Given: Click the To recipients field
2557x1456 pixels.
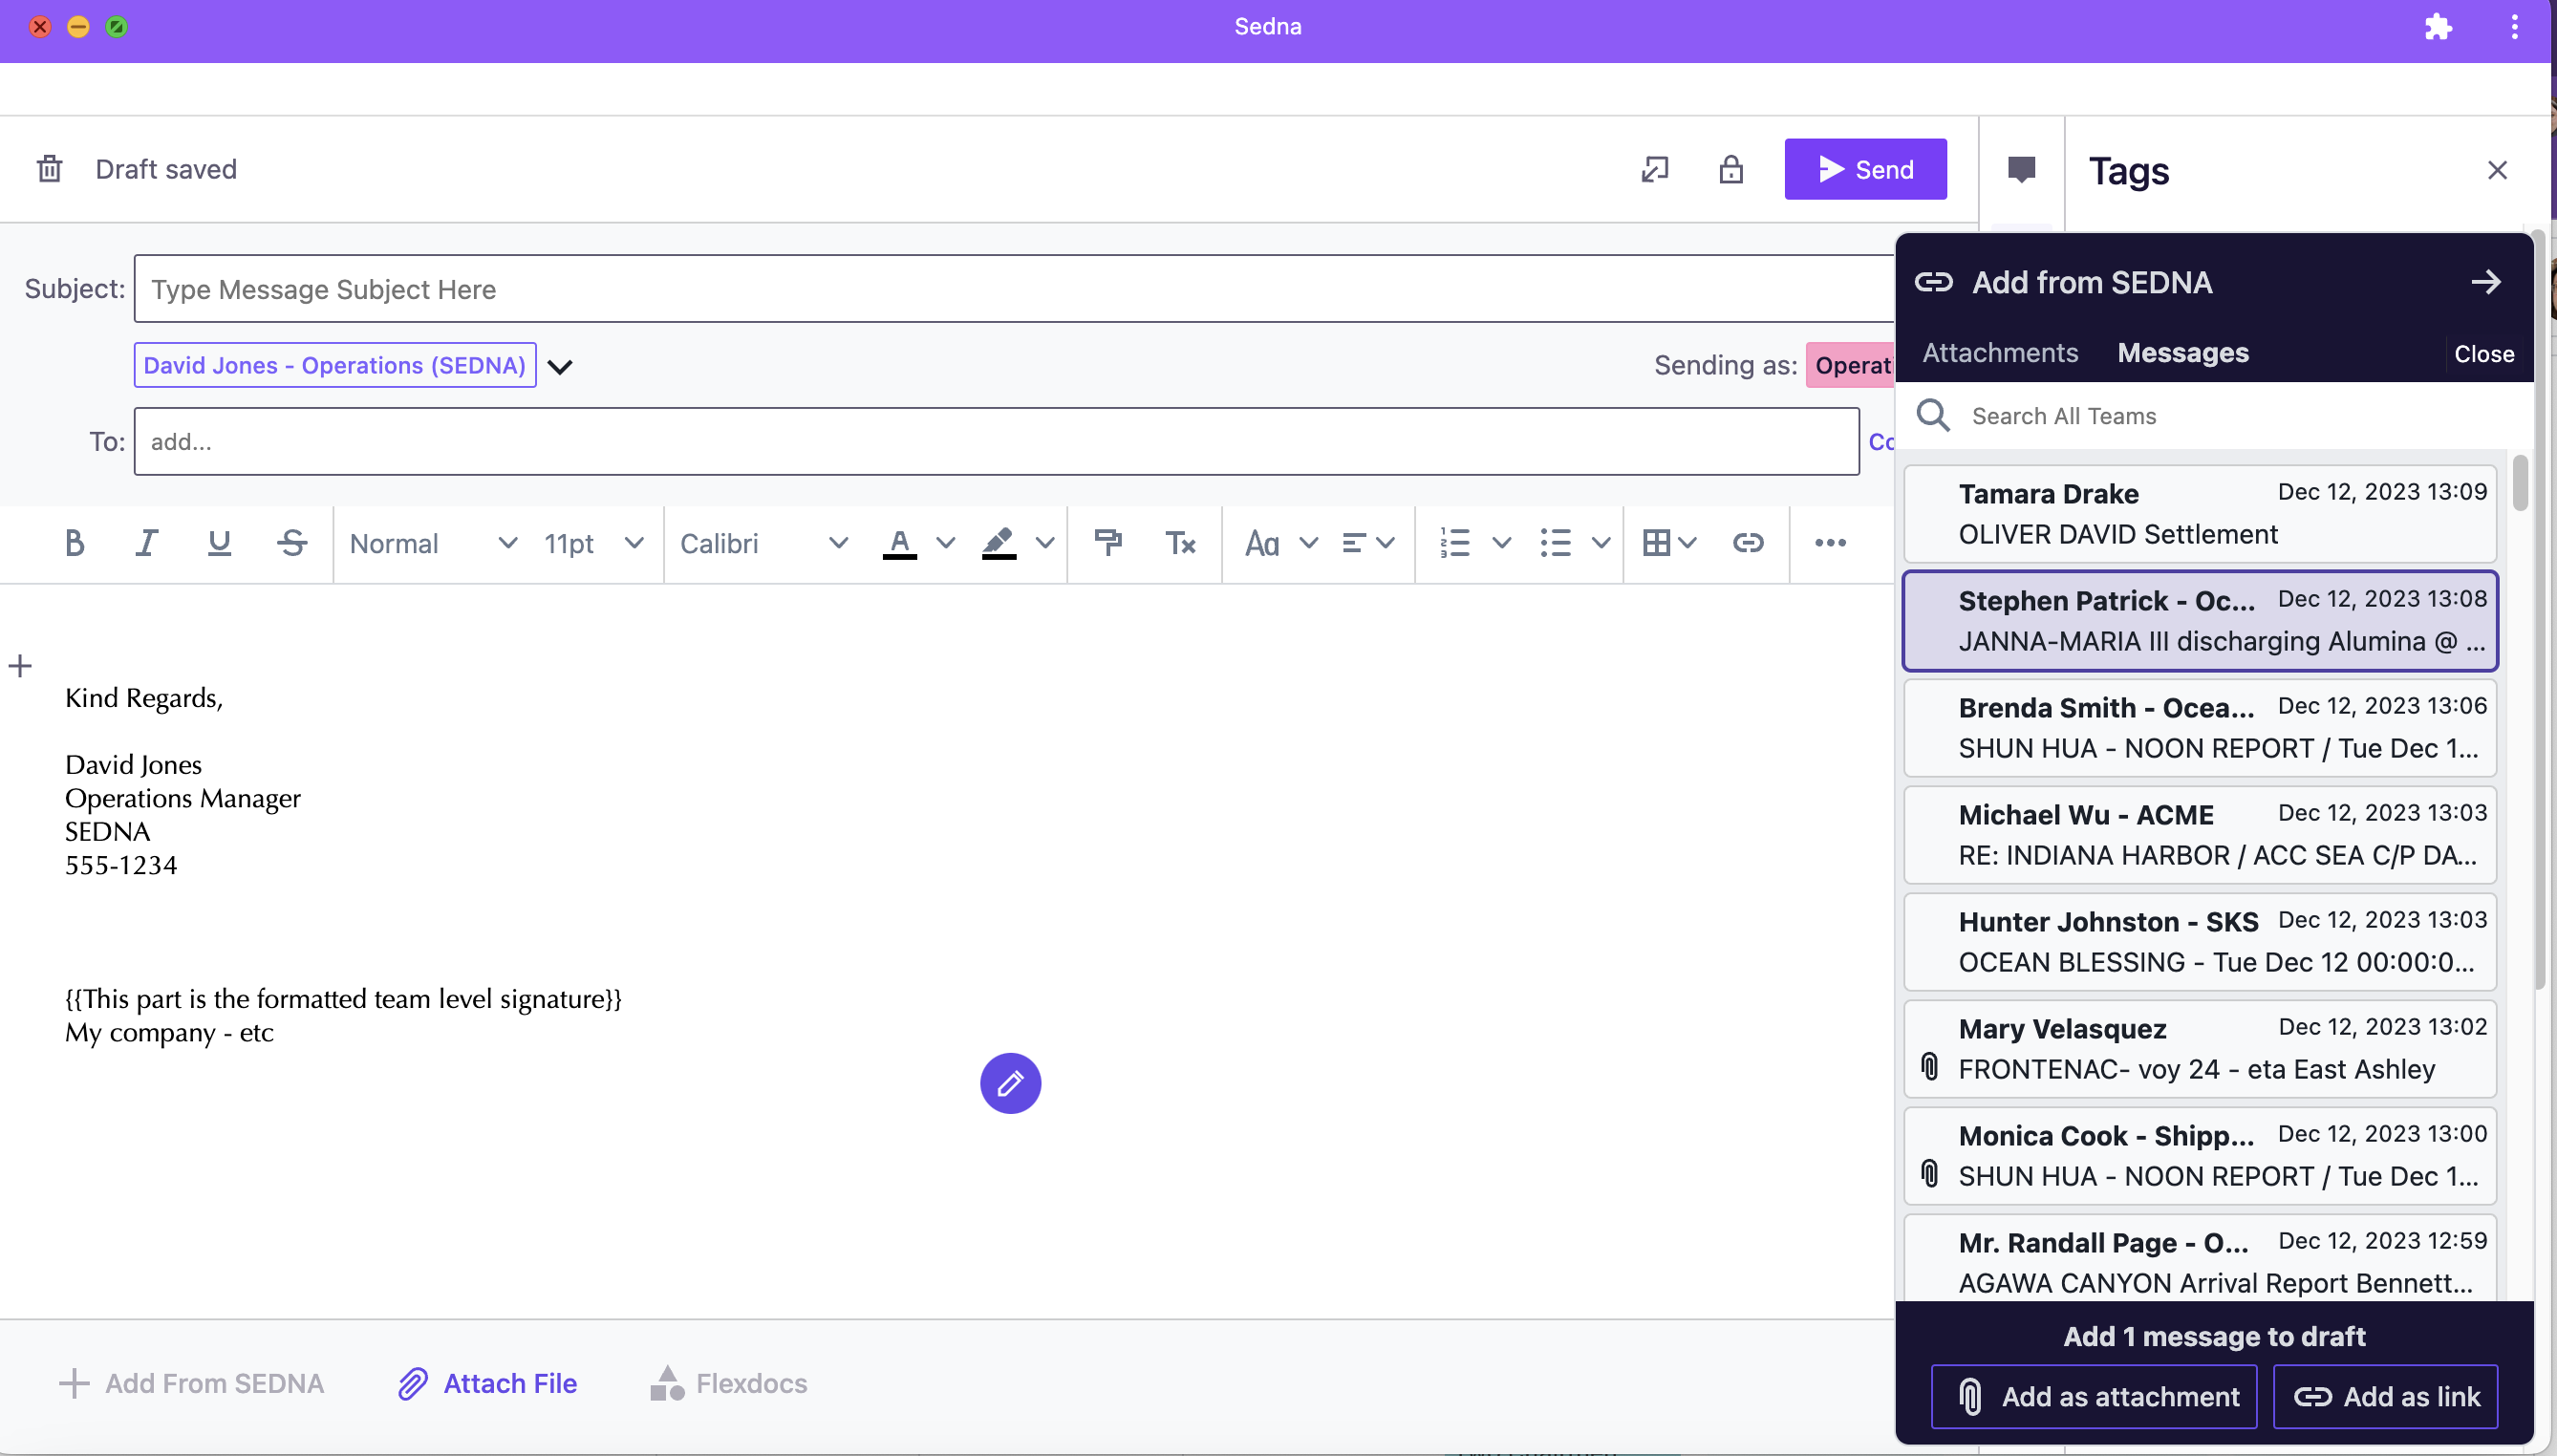Looking at the screenshot, I should pyautogui.click(x=996, y=441).
